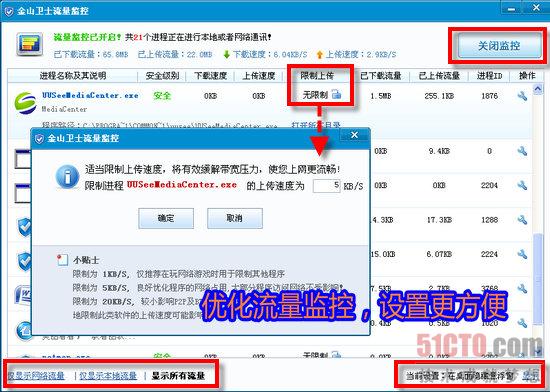Click the 更改 link for floating window setting
Screen dimensions: 550x392
click(x=530, y=376)
